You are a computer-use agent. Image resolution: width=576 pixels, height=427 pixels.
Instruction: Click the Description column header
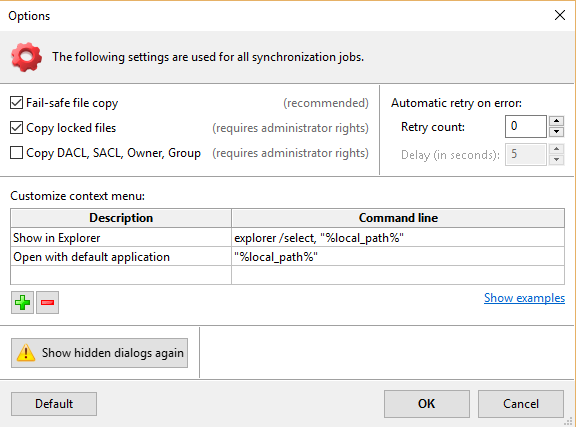click(121, 218)
